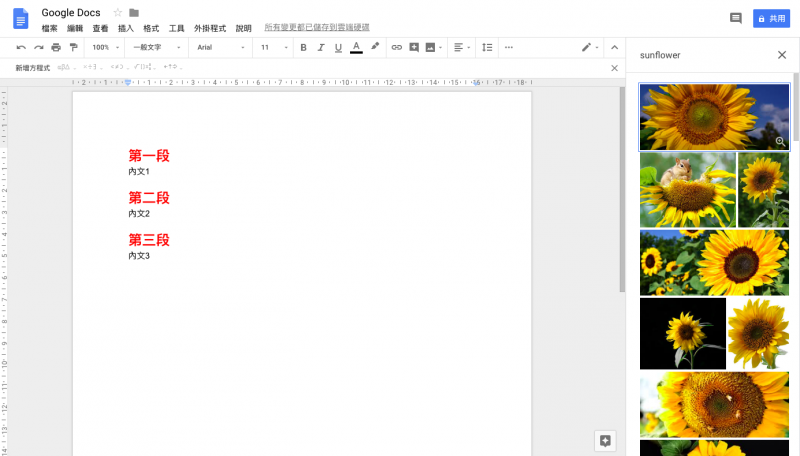Open the 說明 menu

click(243, 28)
